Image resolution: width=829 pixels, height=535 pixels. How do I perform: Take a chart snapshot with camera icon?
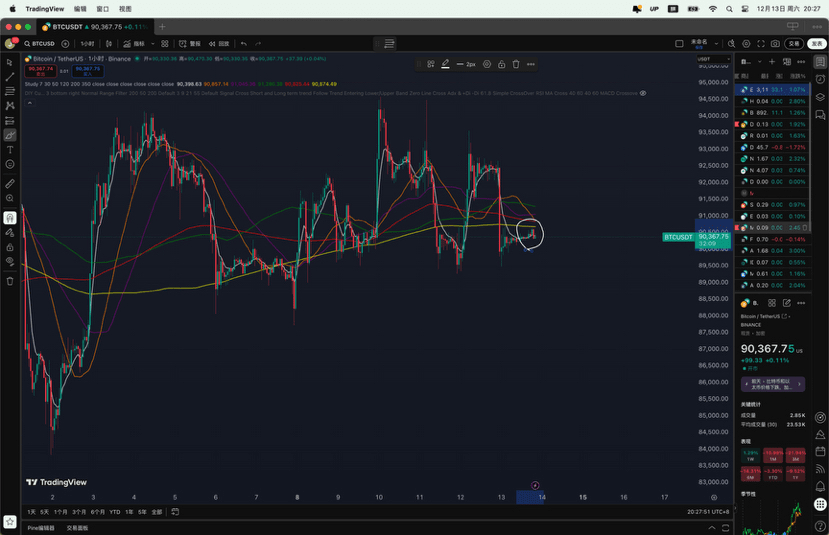[775, 44]
